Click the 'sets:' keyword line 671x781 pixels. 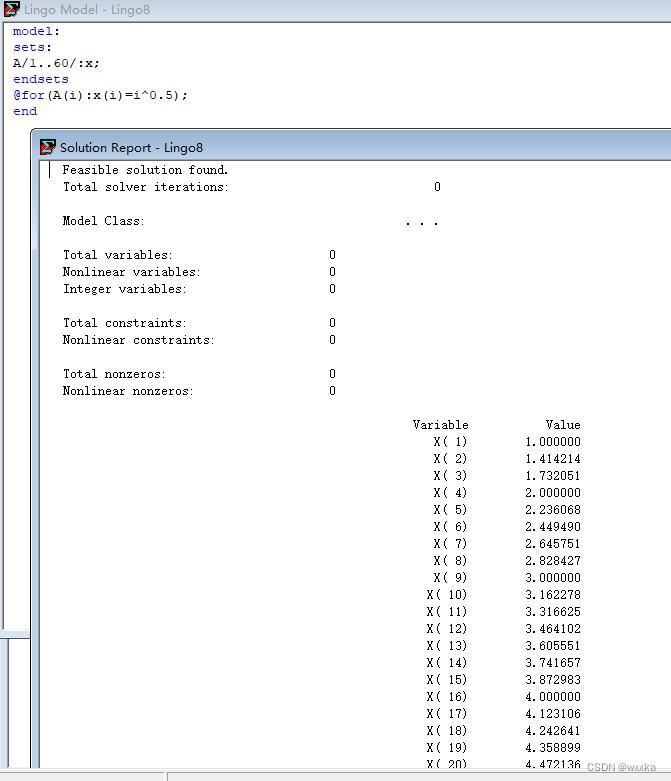32,47
